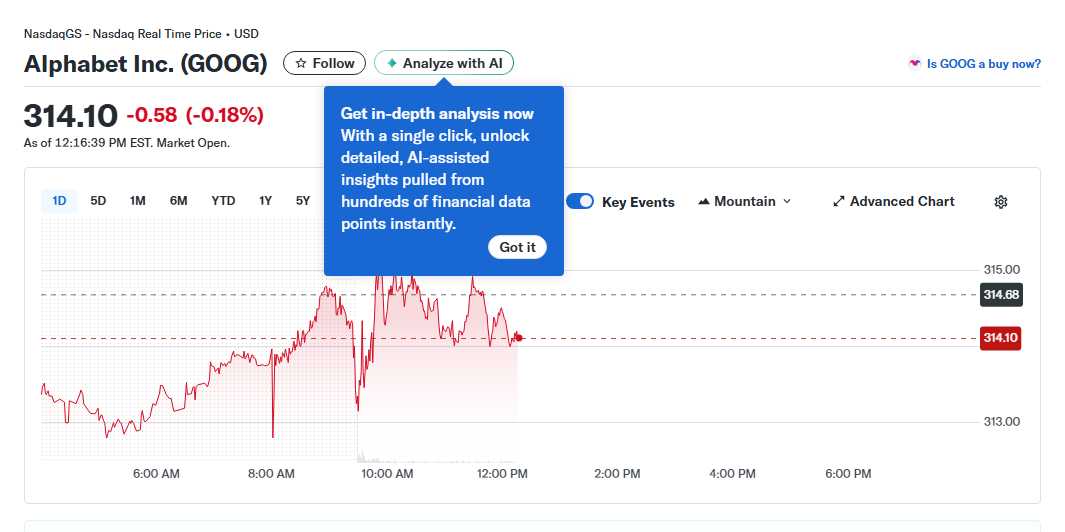The width and height of the screenshot is (1065, 532).
Task: Click the 314.10 current price label
Action: point(1000,338)
